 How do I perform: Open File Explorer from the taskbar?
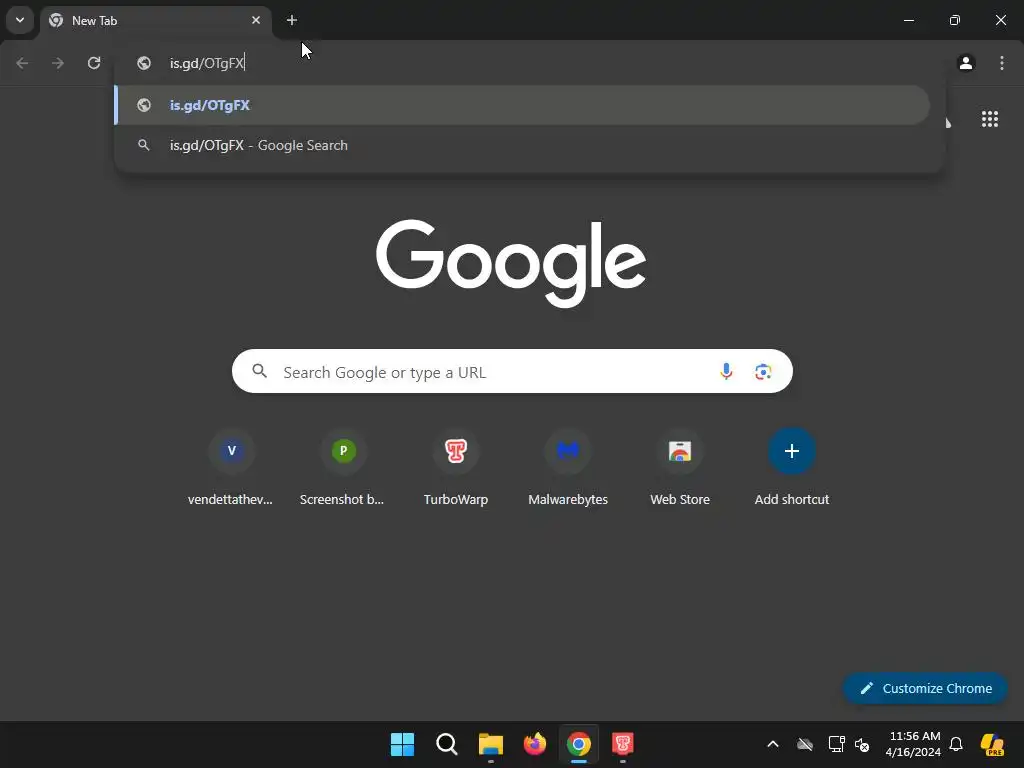490,744
